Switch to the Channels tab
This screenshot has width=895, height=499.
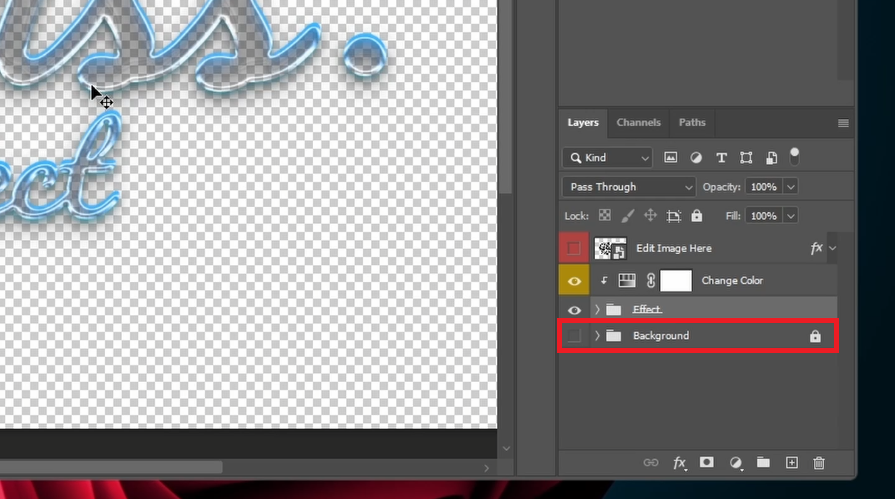coord(638,123)
